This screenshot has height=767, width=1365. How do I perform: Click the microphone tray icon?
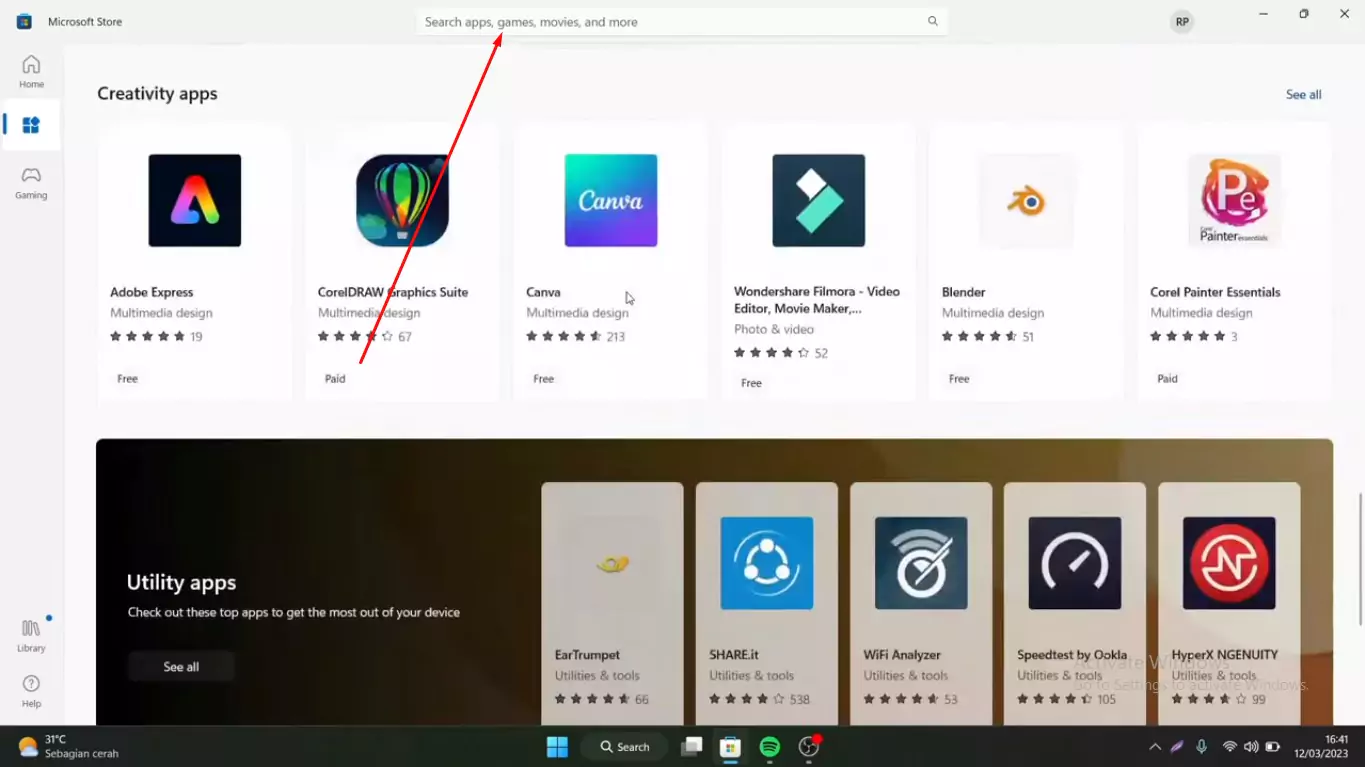1202,746
